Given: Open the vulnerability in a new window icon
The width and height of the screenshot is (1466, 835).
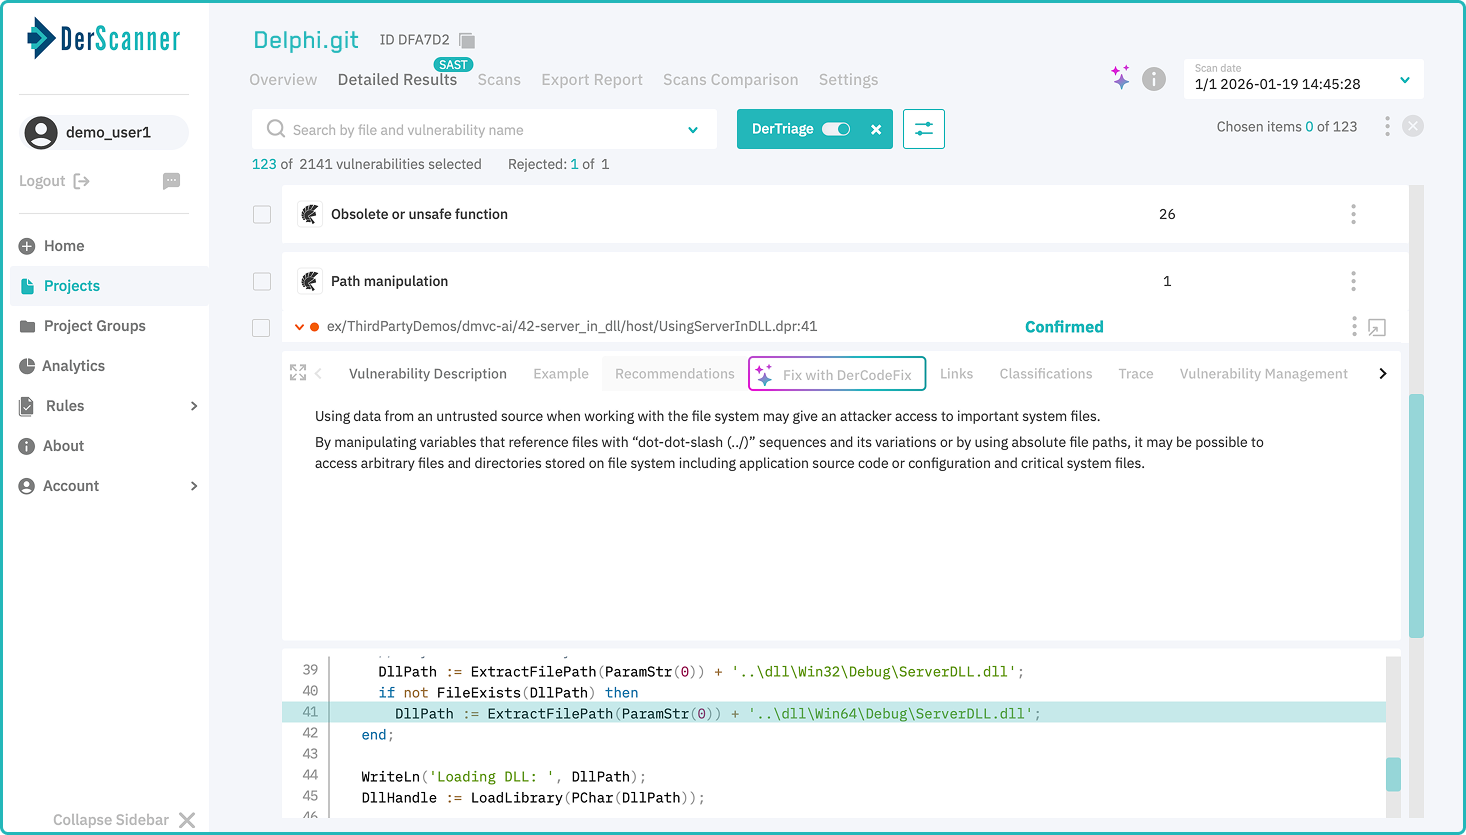Looking at the screenshot, I should [1377, 326].
